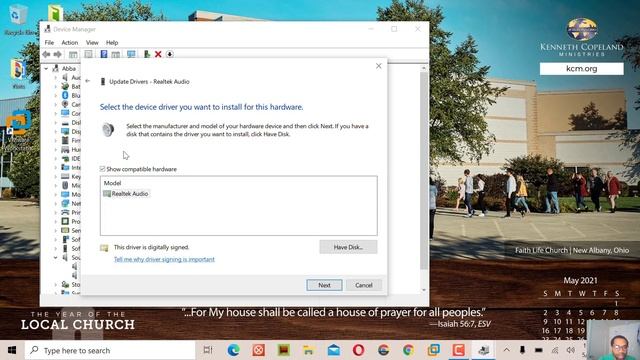The width and height of the screenshot is (640, 360).
Task: Click the volume speaker tray icon
Action: pos(571,350)
